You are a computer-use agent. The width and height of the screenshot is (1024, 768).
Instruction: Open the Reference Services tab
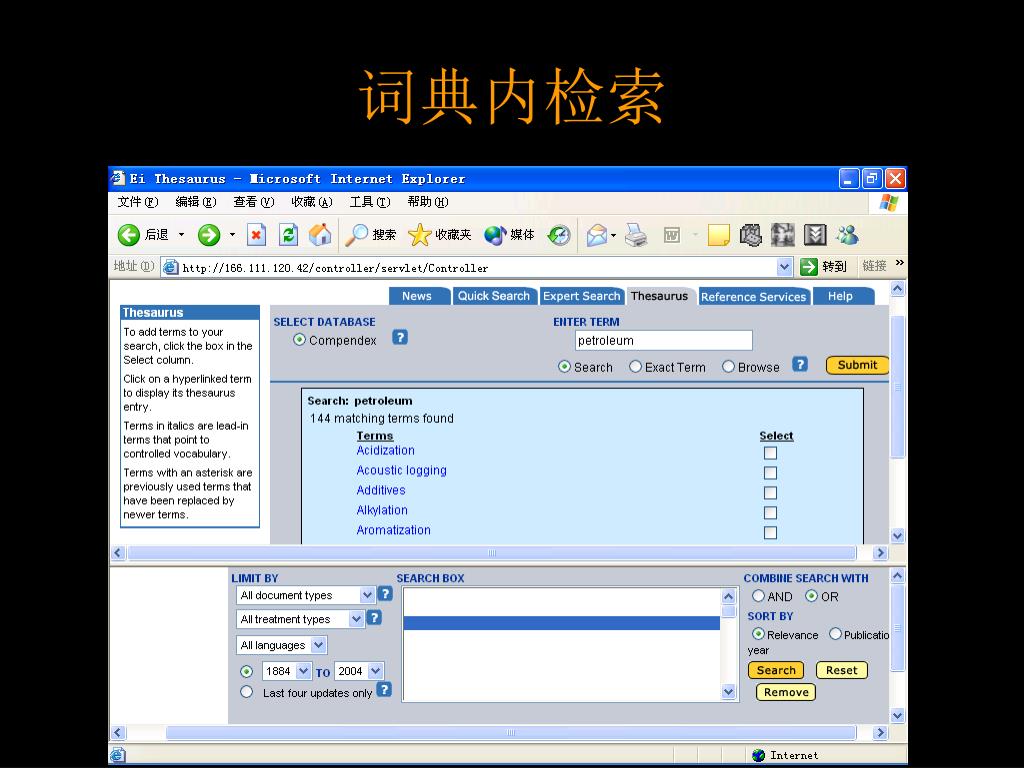coord(754,296)
